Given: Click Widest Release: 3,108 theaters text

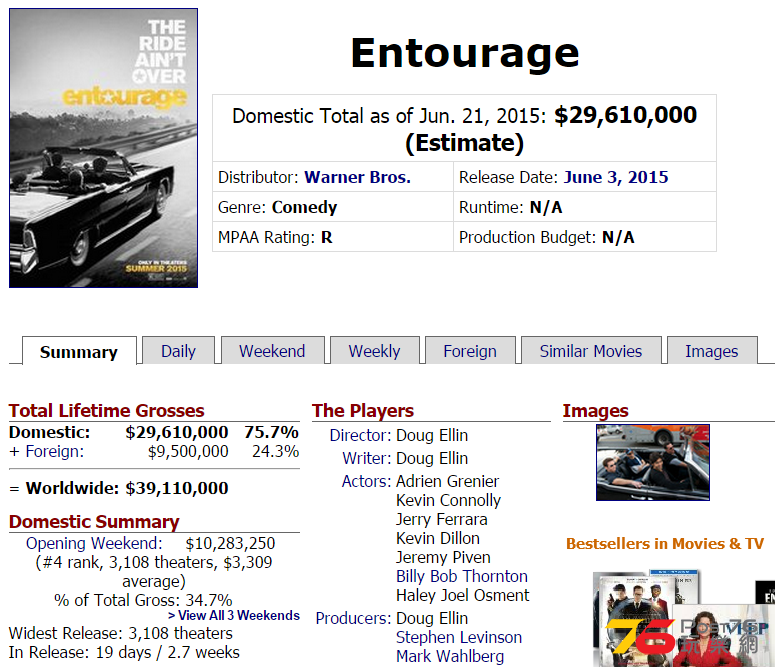Looking at the screenshot, I should [x=121, y=633].
